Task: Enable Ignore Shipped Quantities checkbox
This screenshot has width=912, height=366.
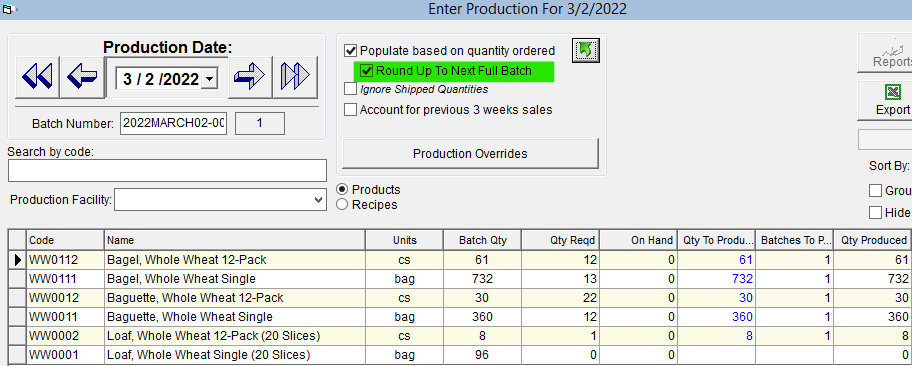Action: 351,89
